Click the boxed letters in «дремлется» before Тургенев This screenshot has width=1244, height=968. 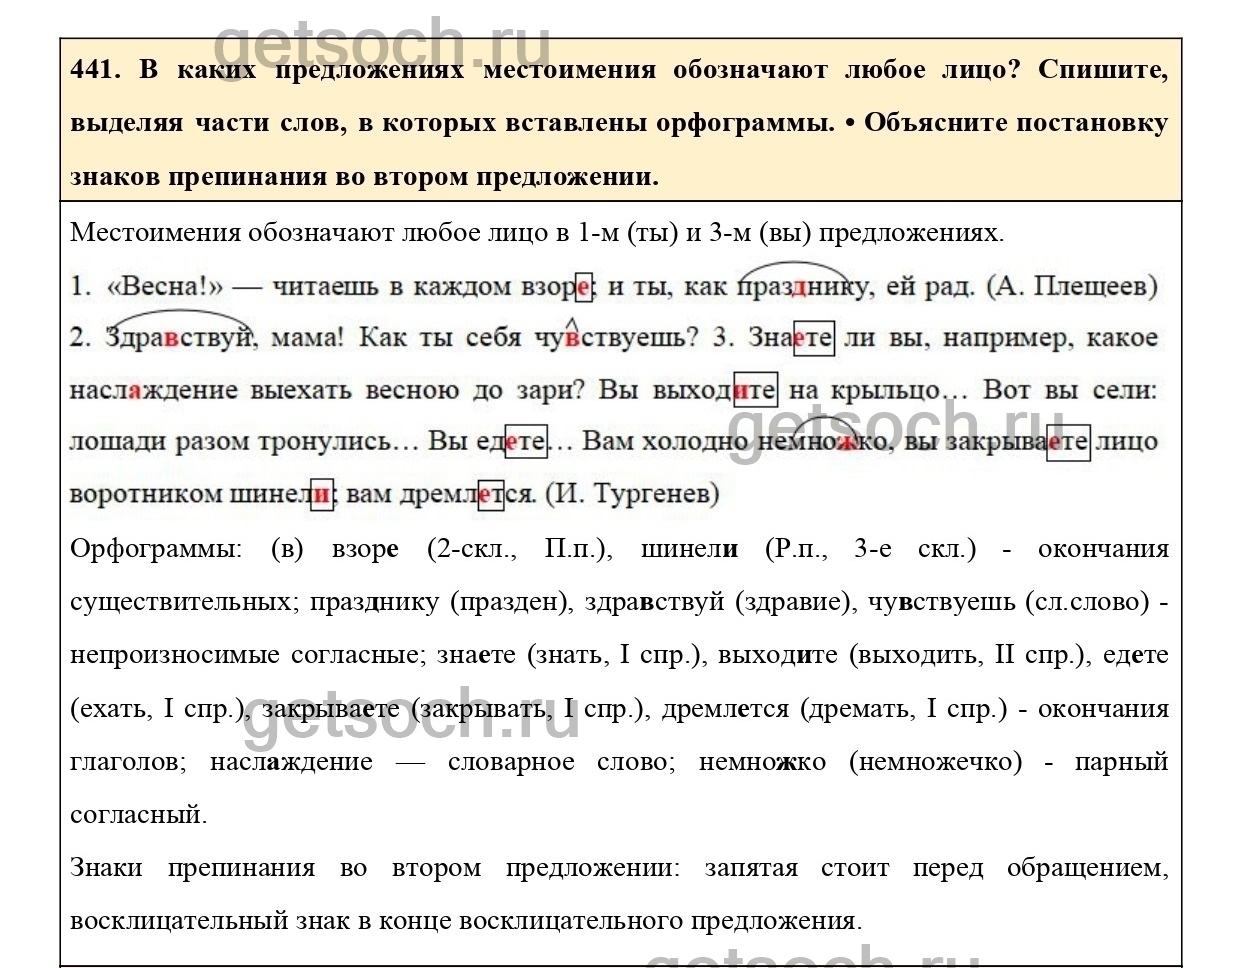pos(490,494)
